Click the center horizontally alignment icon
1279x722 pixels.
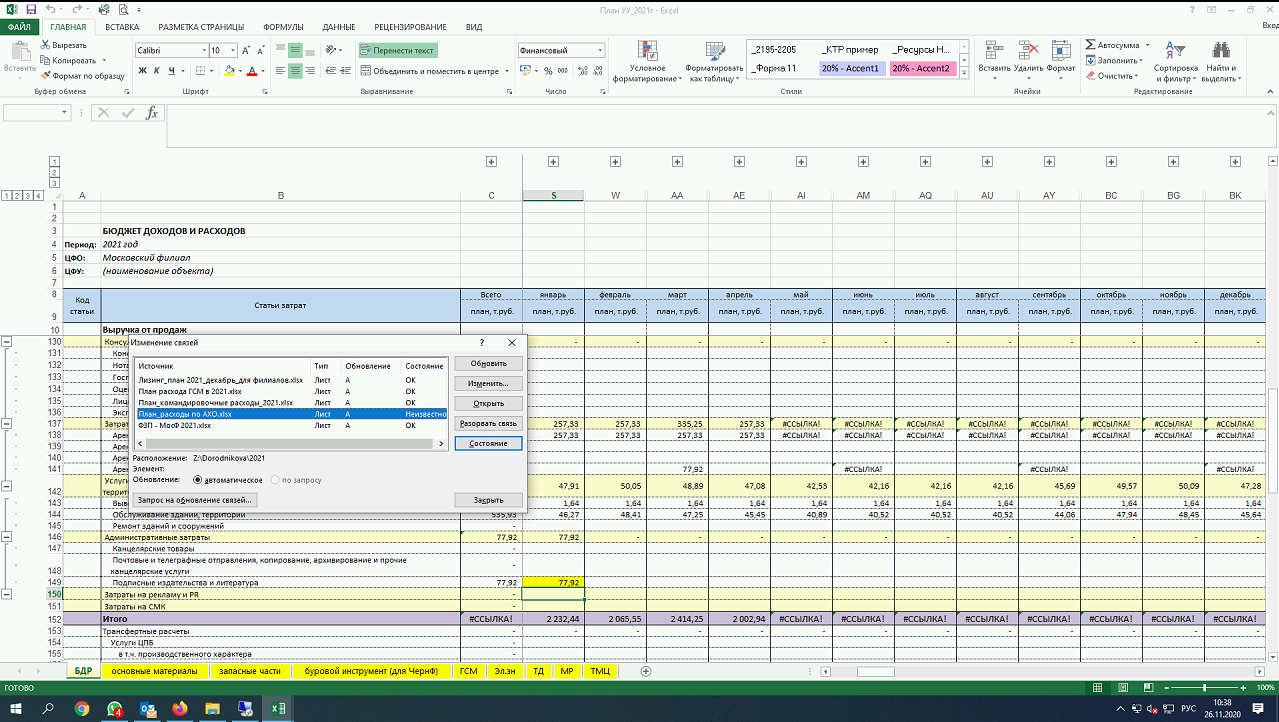pyautogui.click(x=297, y=71)
